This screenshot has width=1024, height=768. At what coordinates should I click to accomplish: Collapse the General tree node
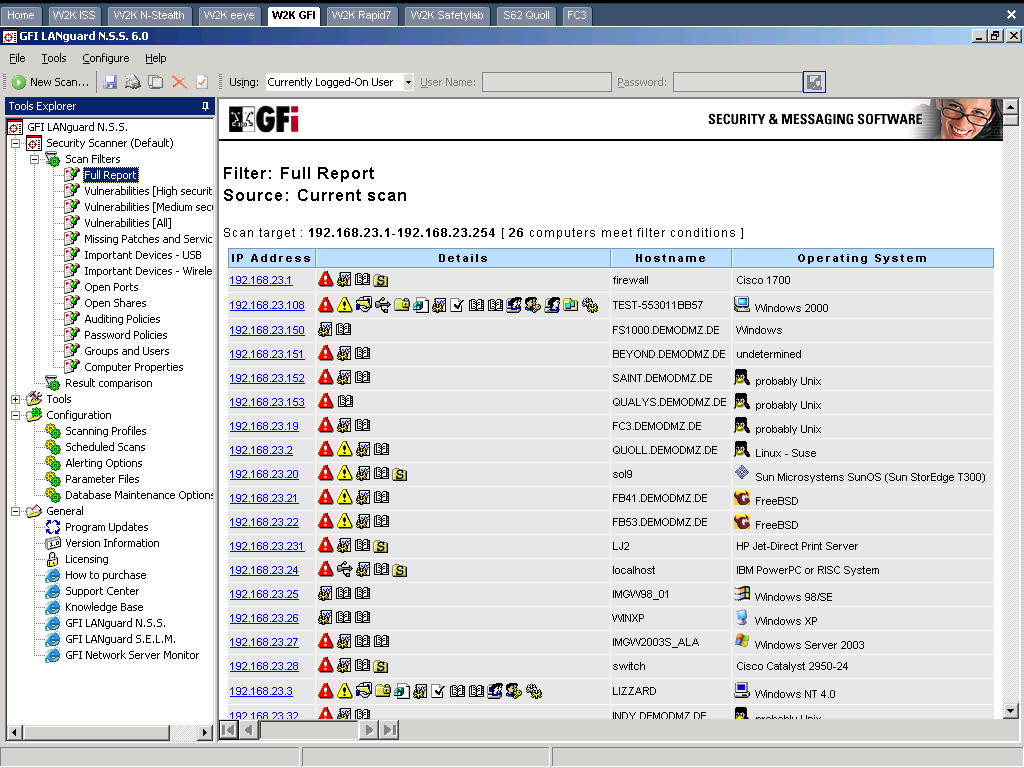pyautogui.click(x=16, y=511)
